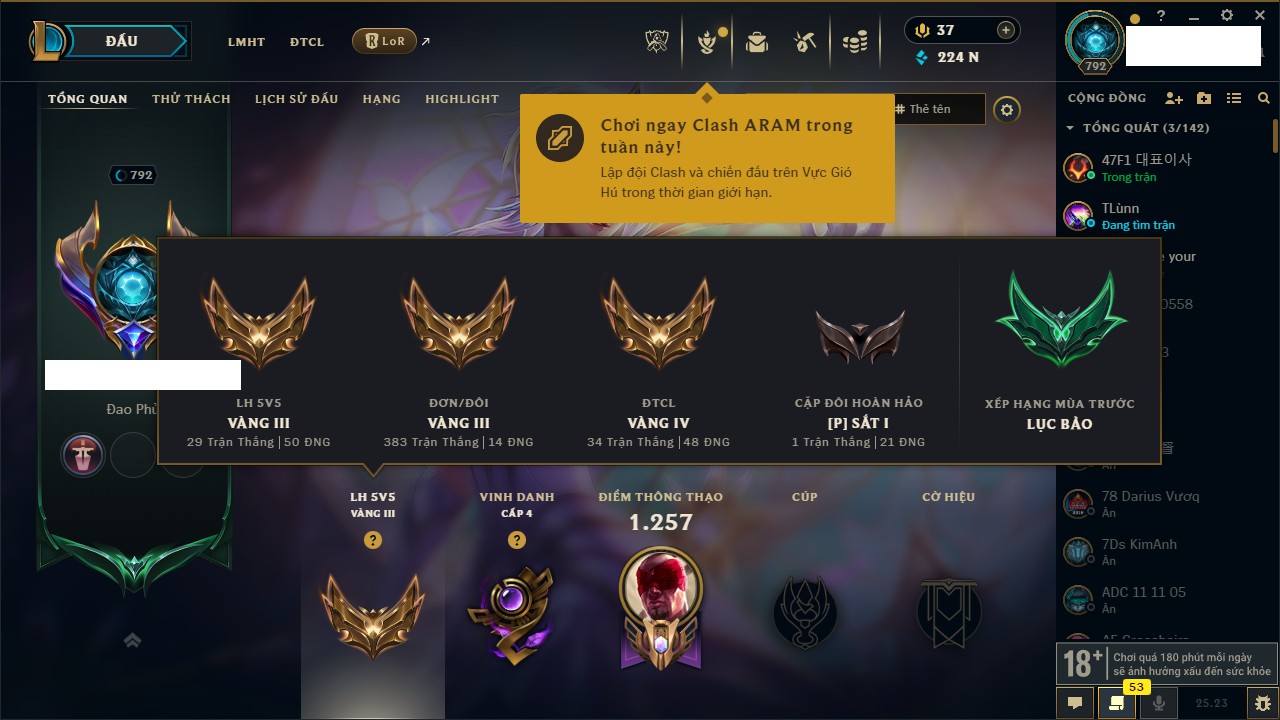Click the friends list scrollbar
The height and width of the screenshot is (720, 1280).
click(x=1275, y=135)
